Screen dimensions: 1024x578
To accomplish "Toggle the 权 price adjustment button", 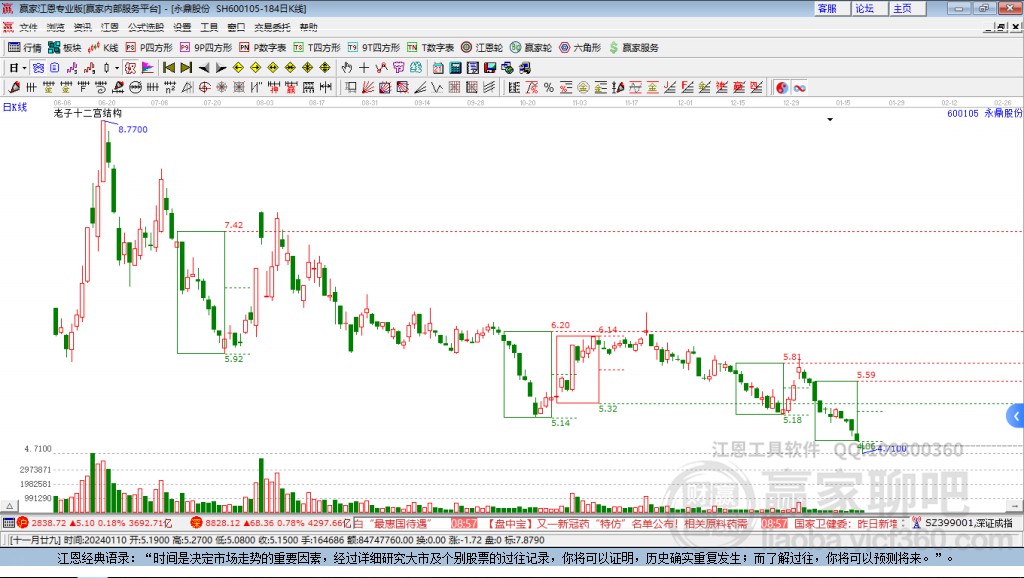I will [130, 68].
